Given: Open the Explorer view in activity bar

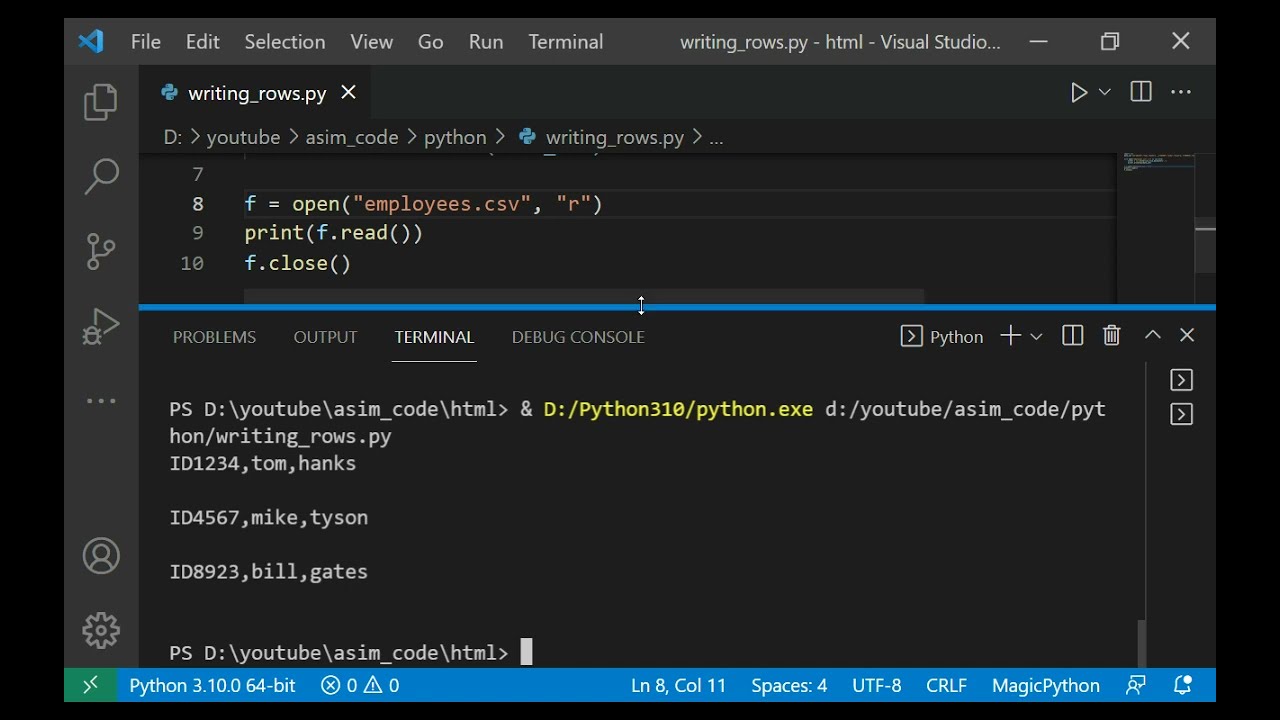Looking at the screenshot, I should (100, 102).
